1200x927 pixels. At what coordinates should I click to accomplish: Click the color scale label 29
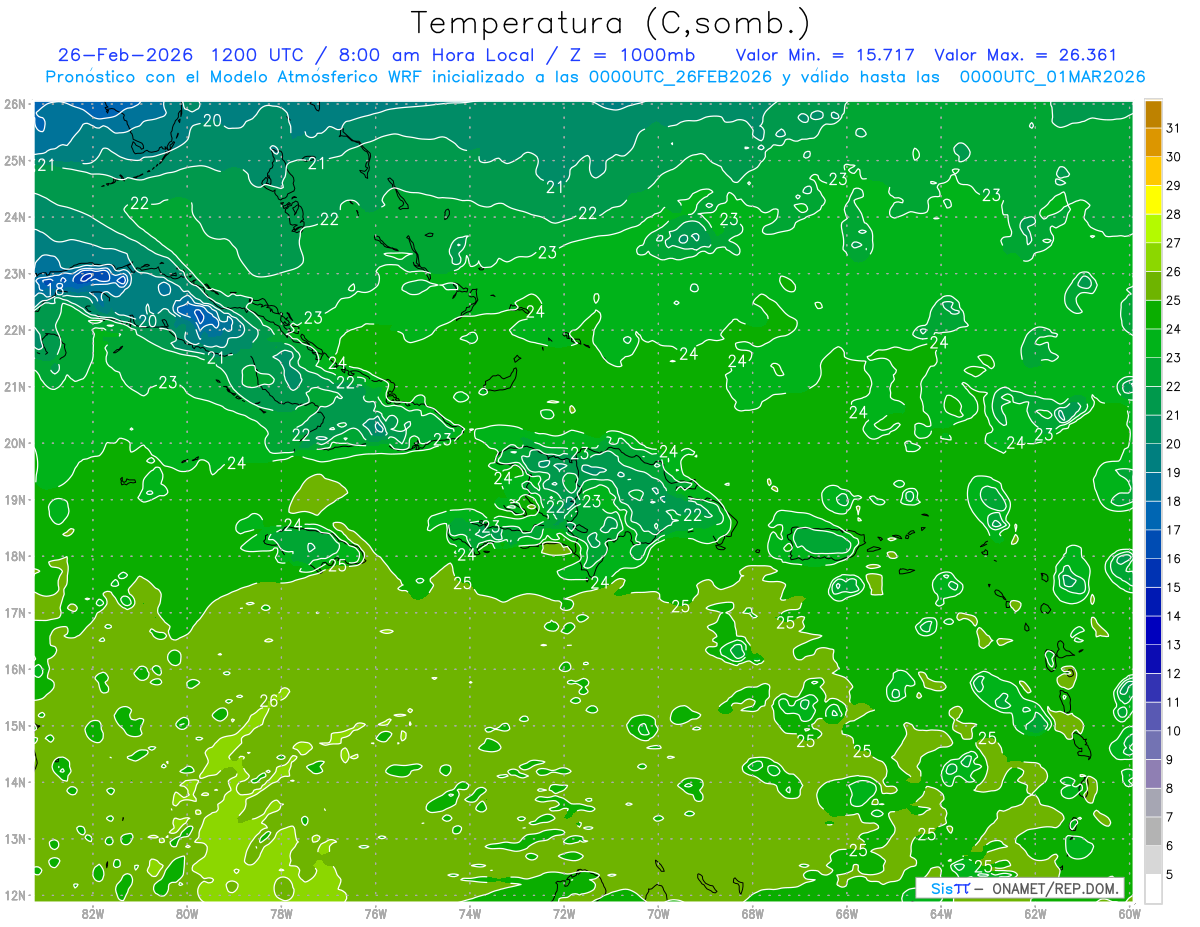(1173, 186)
